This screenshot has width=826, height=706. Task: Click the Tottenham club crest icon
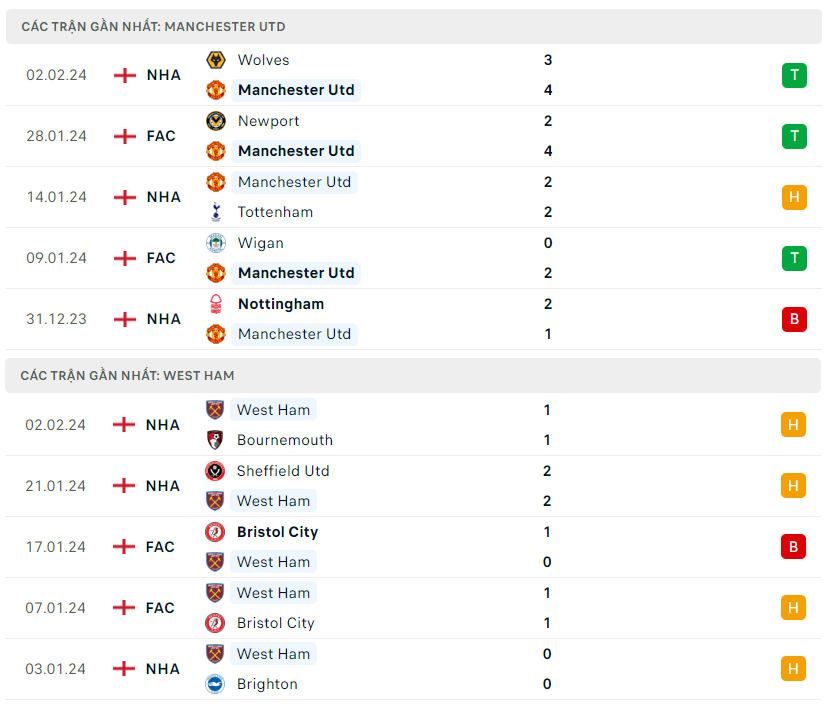tap(215, 212)
